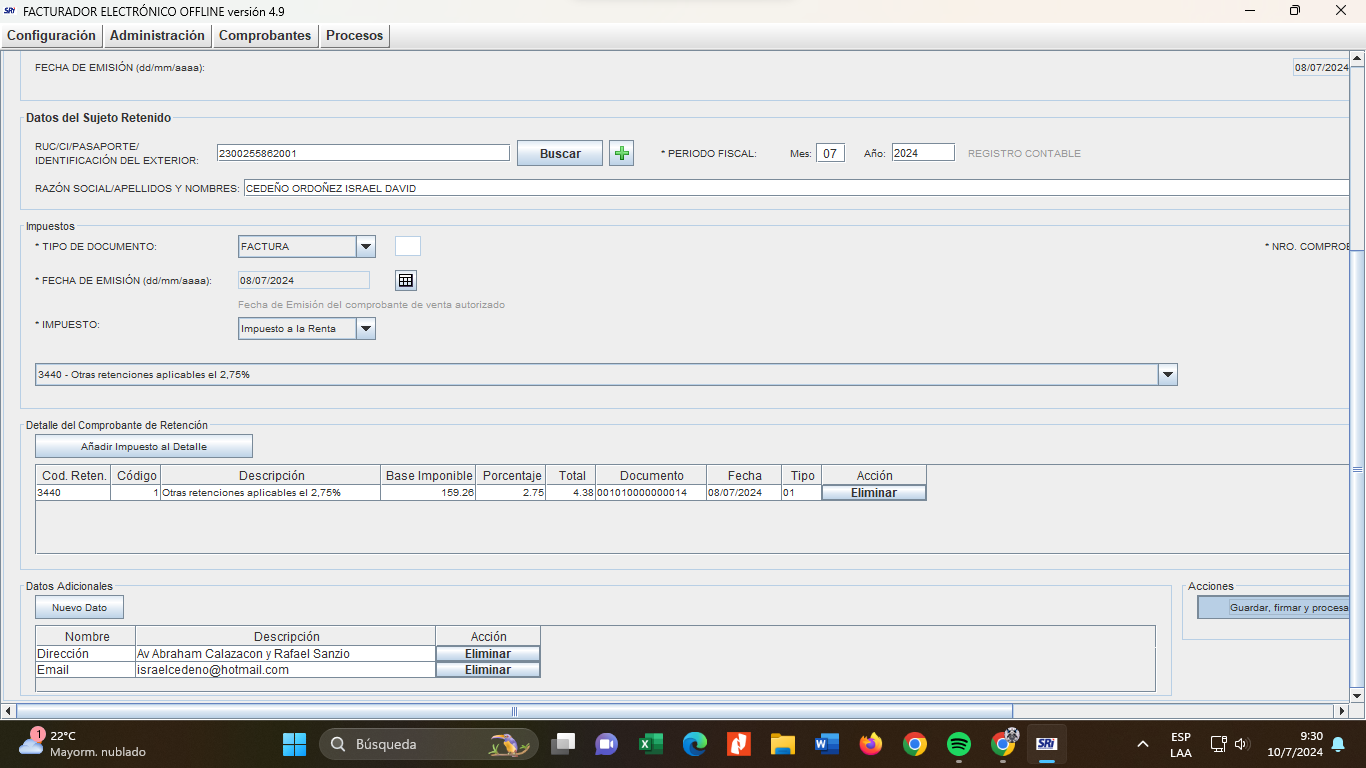Image resolution: width=1366 pixels, height=768 pixels.
Task: Open the calendar date picker icon
Action: pyautogui.click(x=406, y=280)
